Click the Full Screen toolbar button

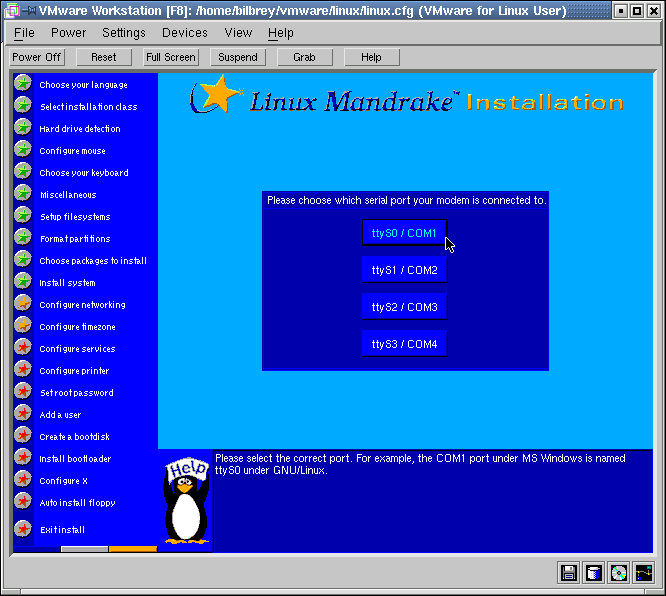(x=171, y=57)
